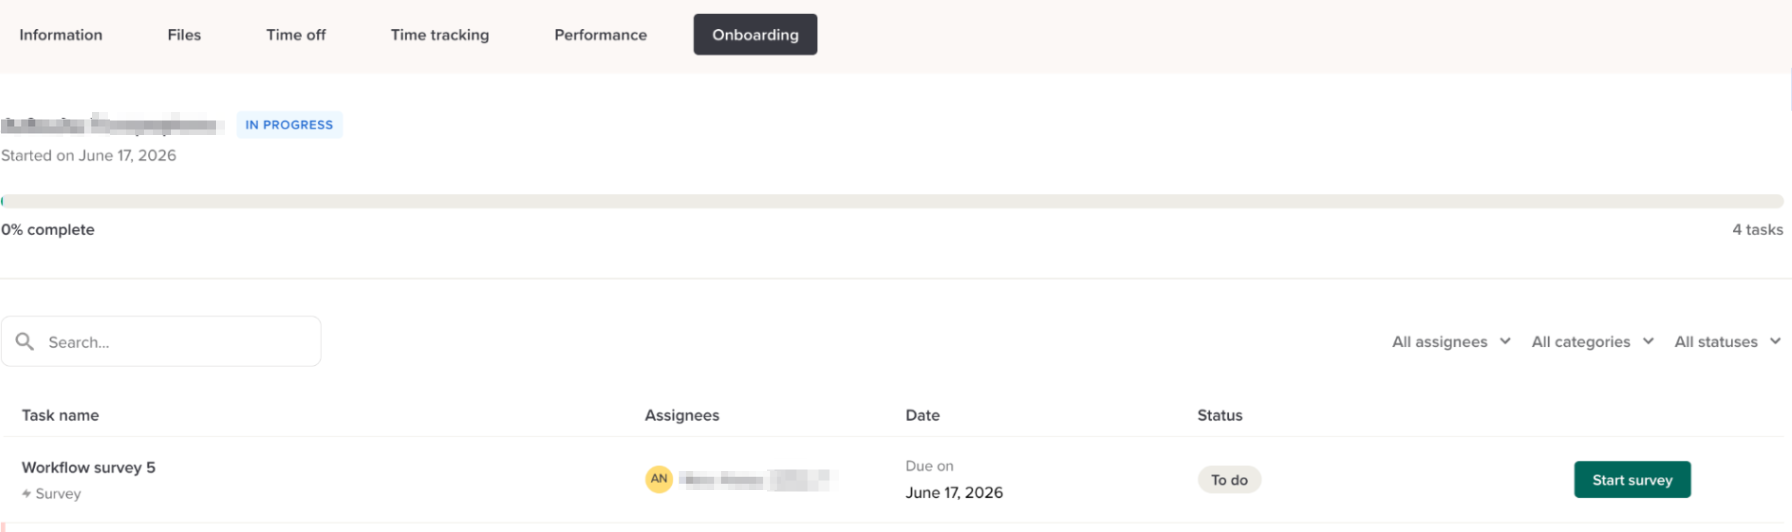Click the All assignees chevron arrow

pos(1505,341)
